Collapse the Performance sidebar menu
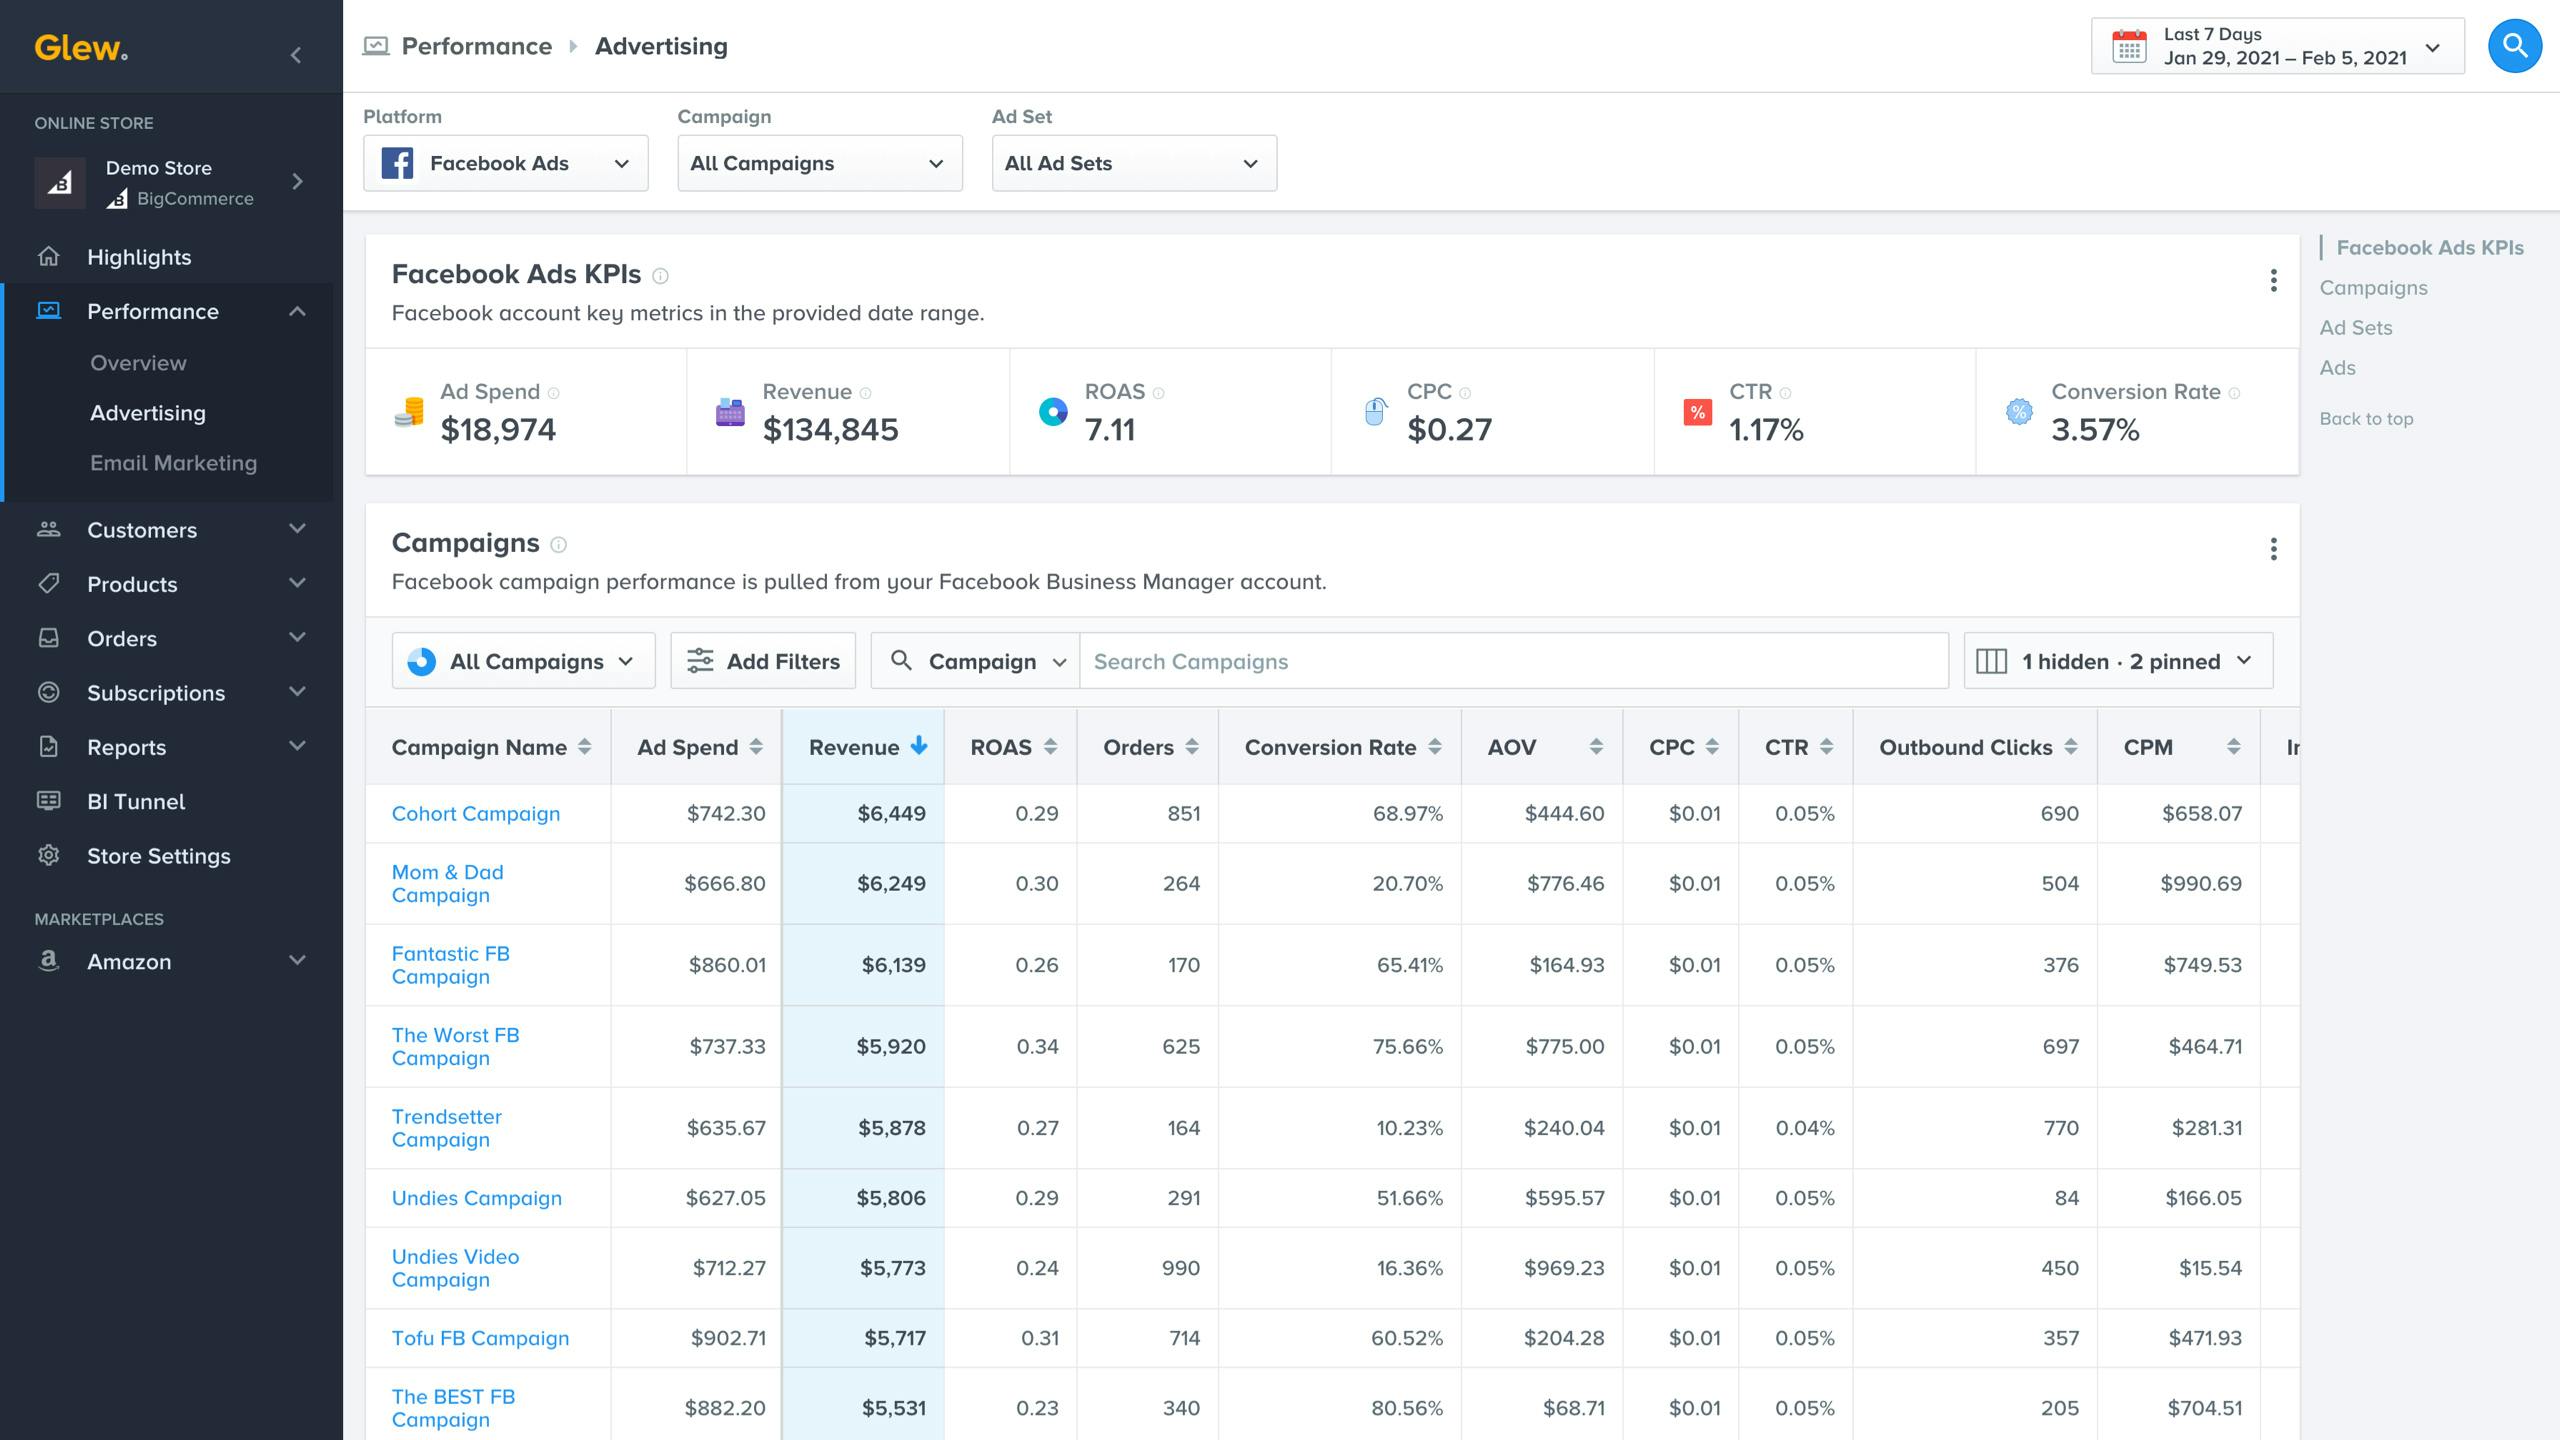The width and height of the screenshot is (2560, 1440). [x=297, y=311]
